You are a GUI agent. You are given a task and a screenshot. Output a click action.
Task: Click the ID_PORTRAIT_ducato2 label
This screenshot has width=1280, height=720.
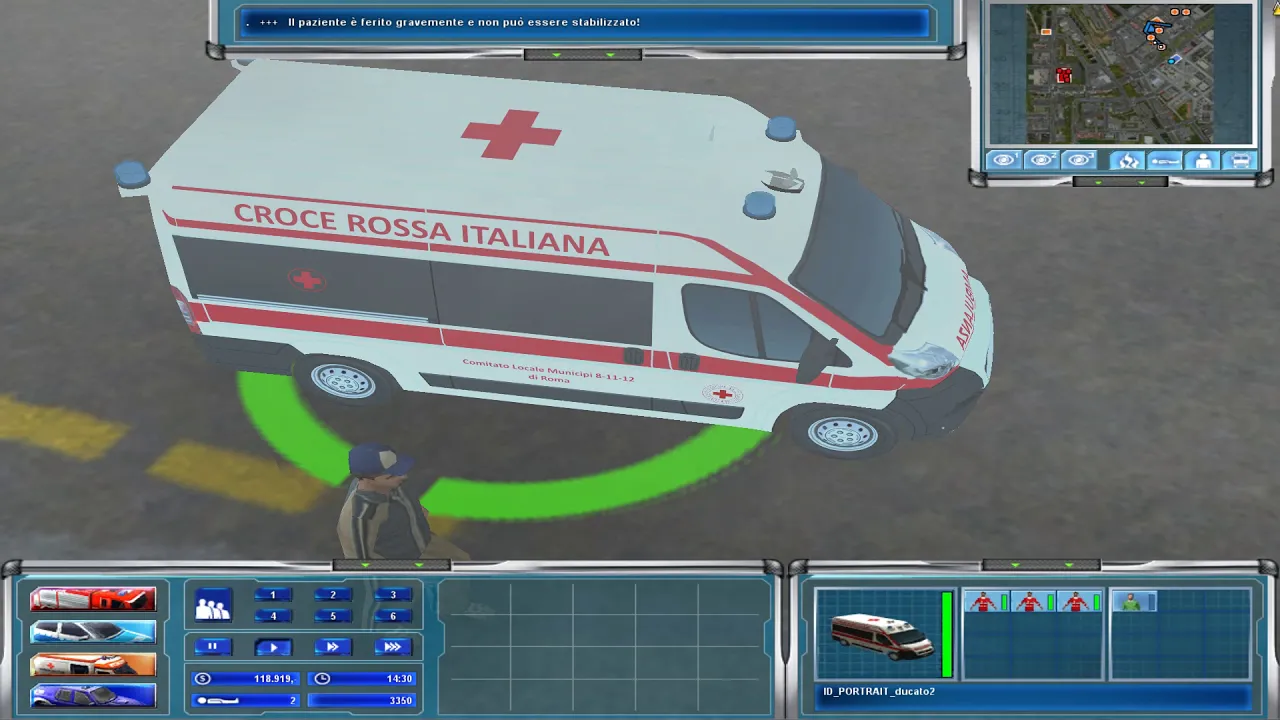pos(879,692)
